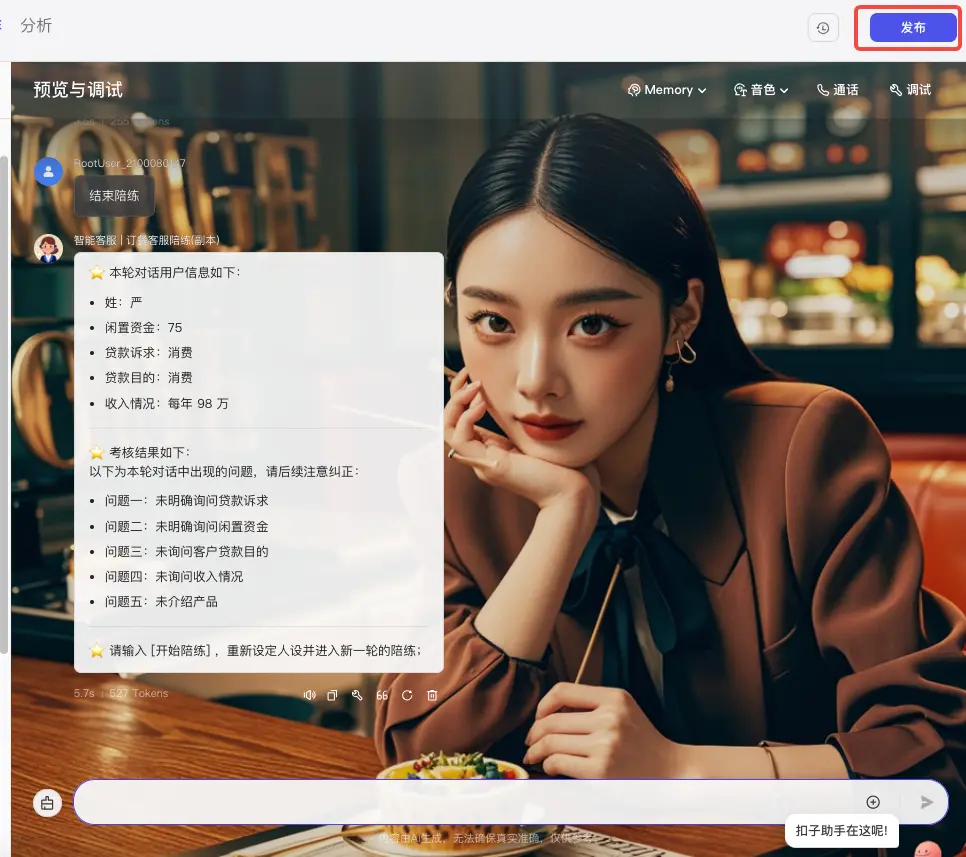The width and height of the screenshot is (966, 857).
Task: Click the vertical scrollbar of the chat panel
Action: tap(4, 404)
